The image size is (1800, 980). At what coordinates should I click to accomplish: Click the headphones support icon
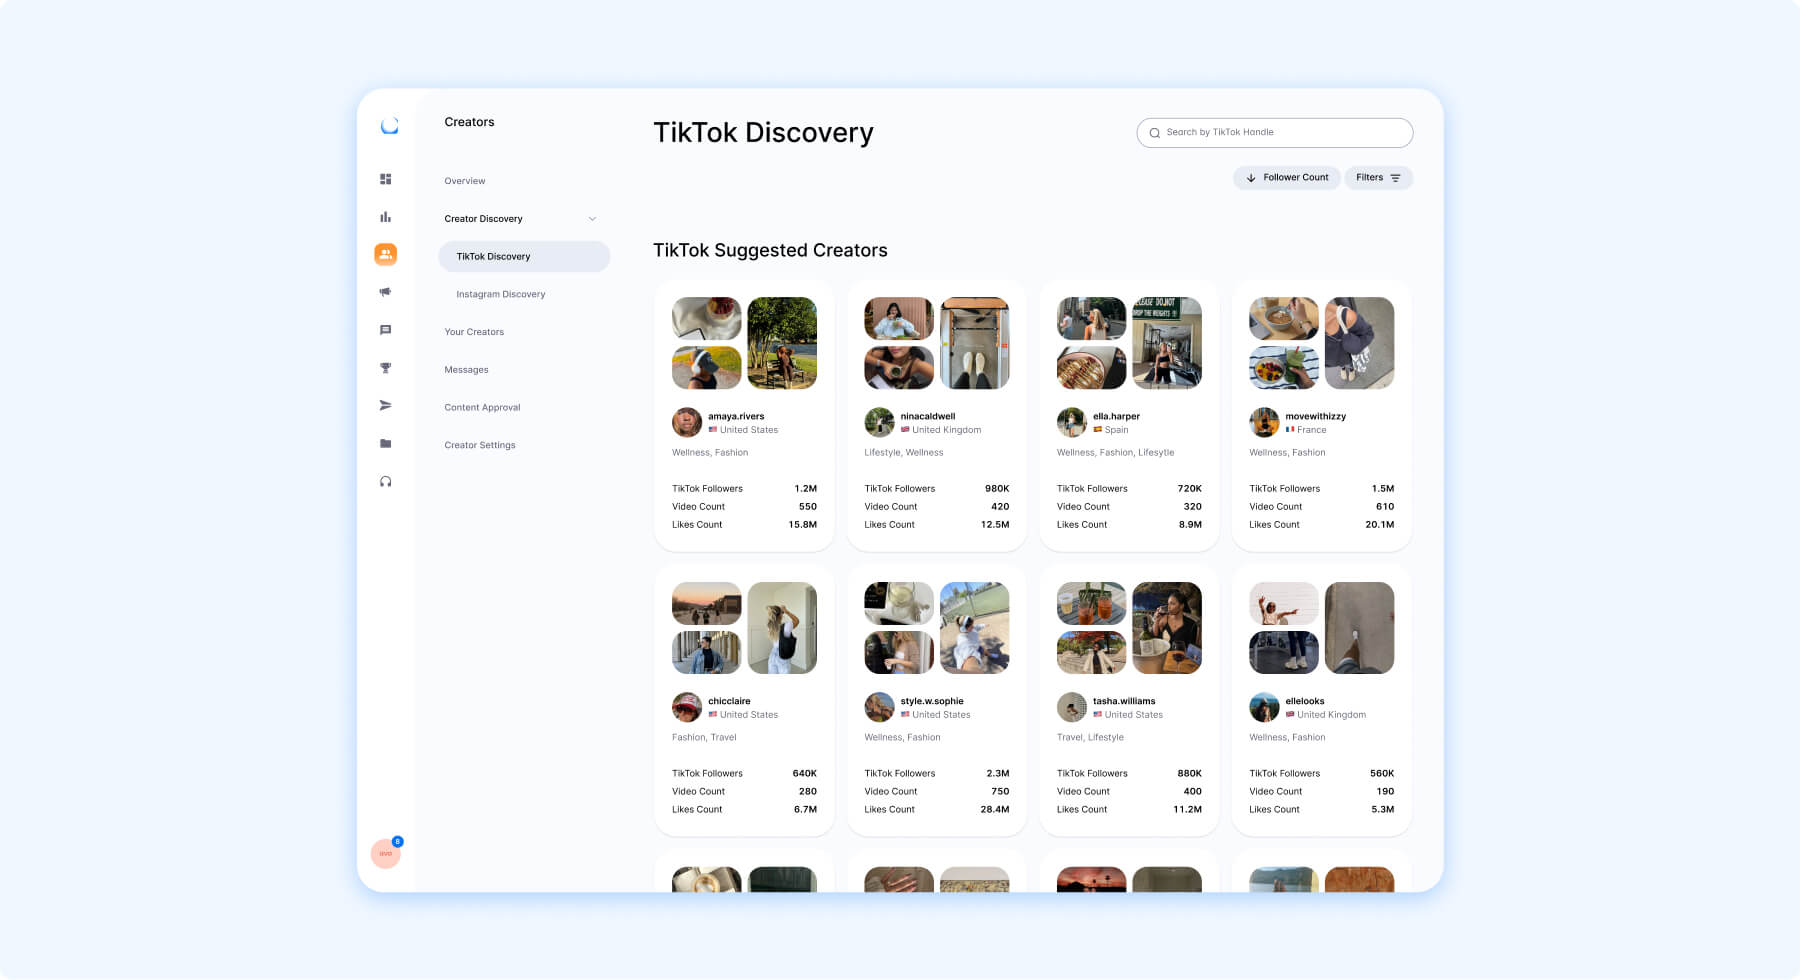tap(386, 480)
